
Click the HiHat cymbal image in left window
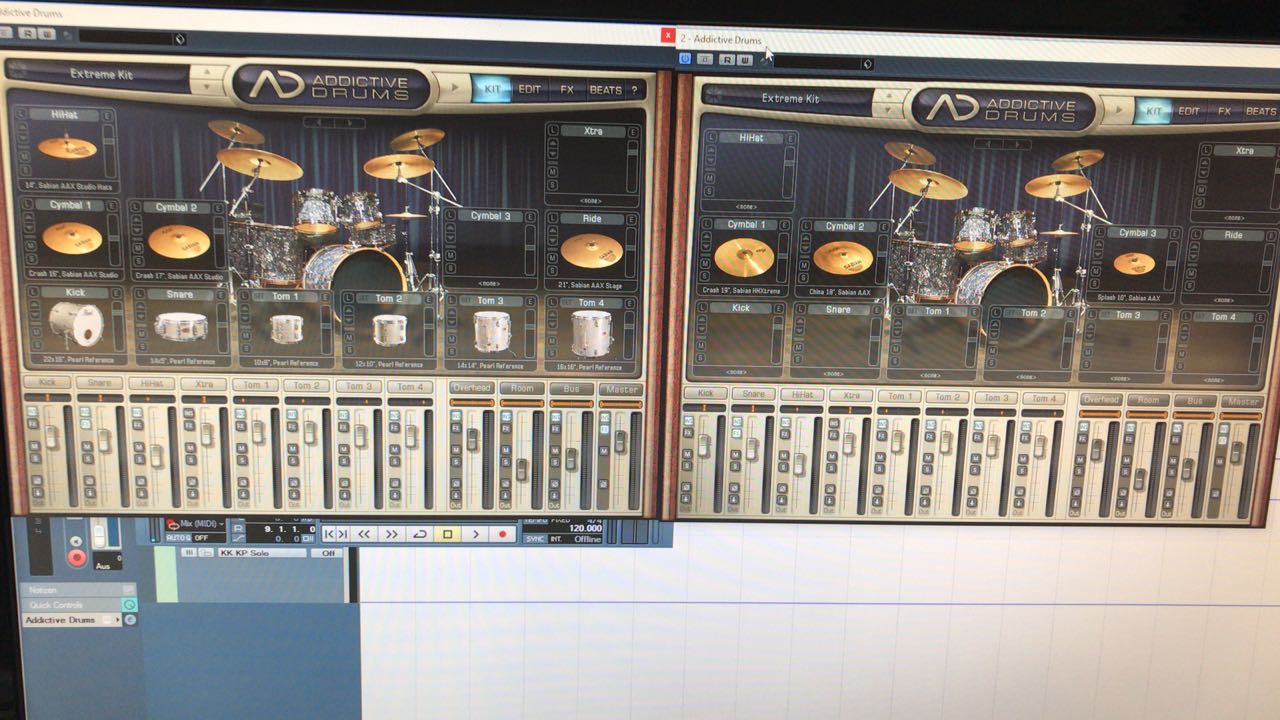[x=67, y=148]
